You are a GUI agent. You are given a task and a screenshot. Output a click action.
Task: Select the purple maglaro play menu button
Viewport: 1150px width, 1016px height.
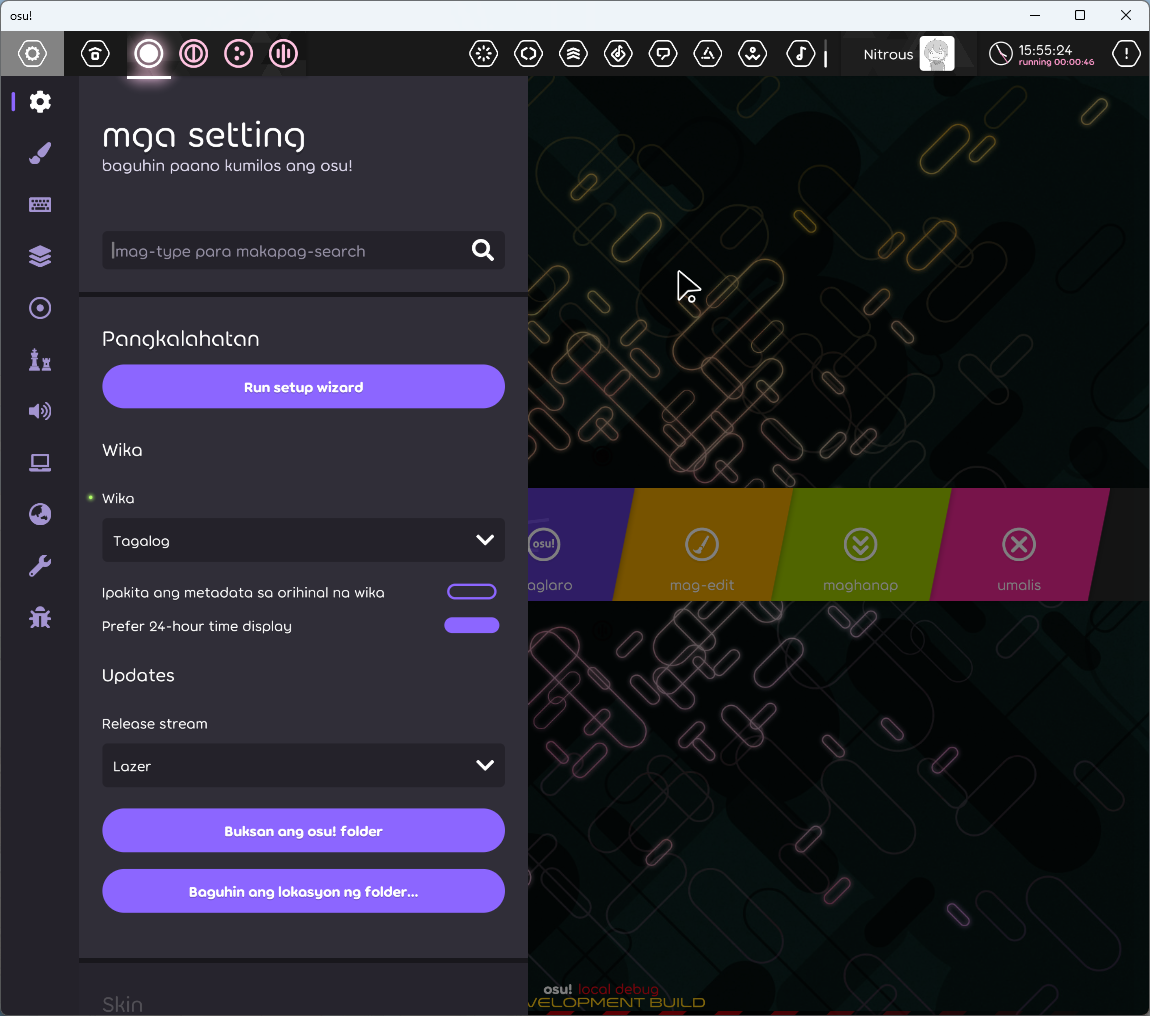(574, 545)
